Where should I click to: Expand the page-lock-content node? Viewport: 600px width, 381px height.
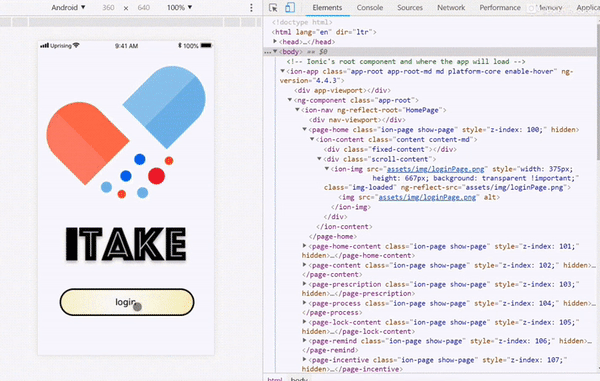point(305,322)
